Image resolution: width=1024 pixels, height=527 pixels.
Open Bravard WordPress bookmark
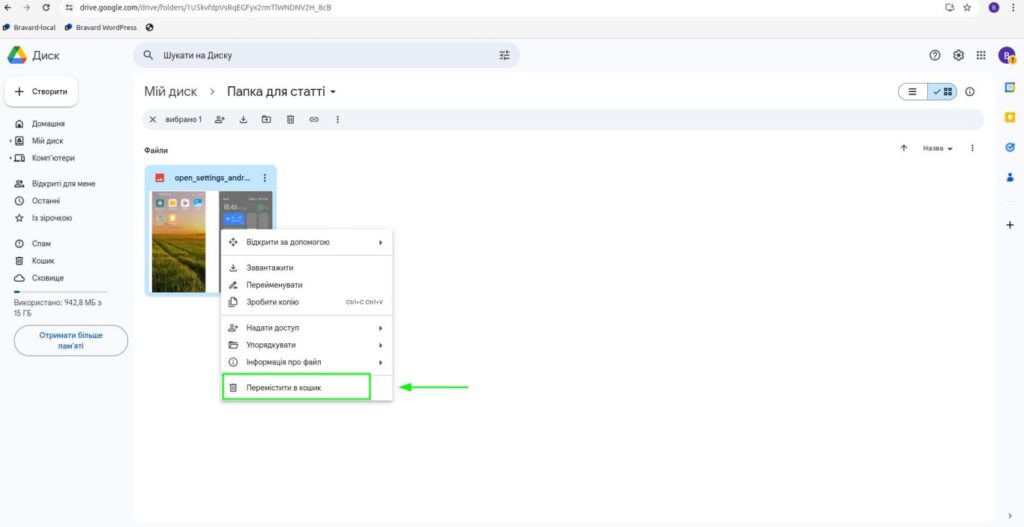(x=101, y=27)
